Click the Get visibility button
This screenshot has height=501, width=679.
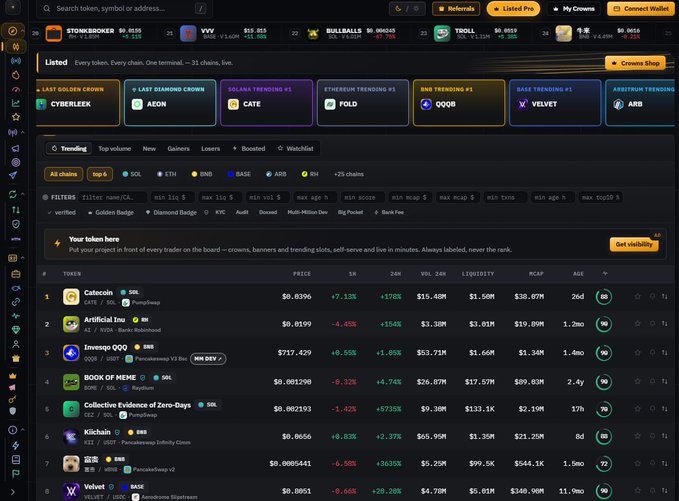tap(634, 244)
